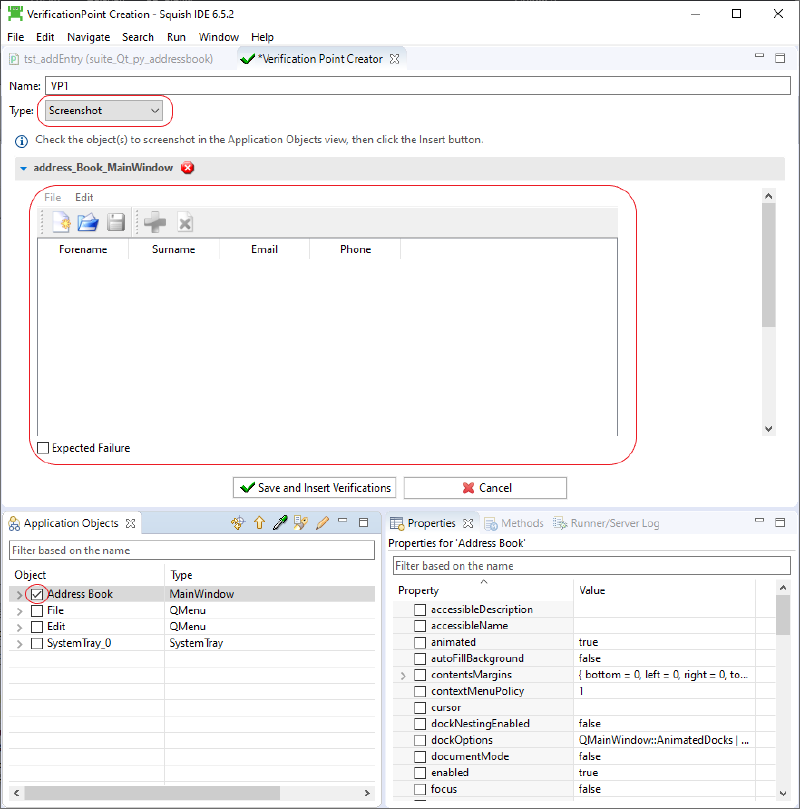Click the yellow up arrow icon

pos(259,523)
